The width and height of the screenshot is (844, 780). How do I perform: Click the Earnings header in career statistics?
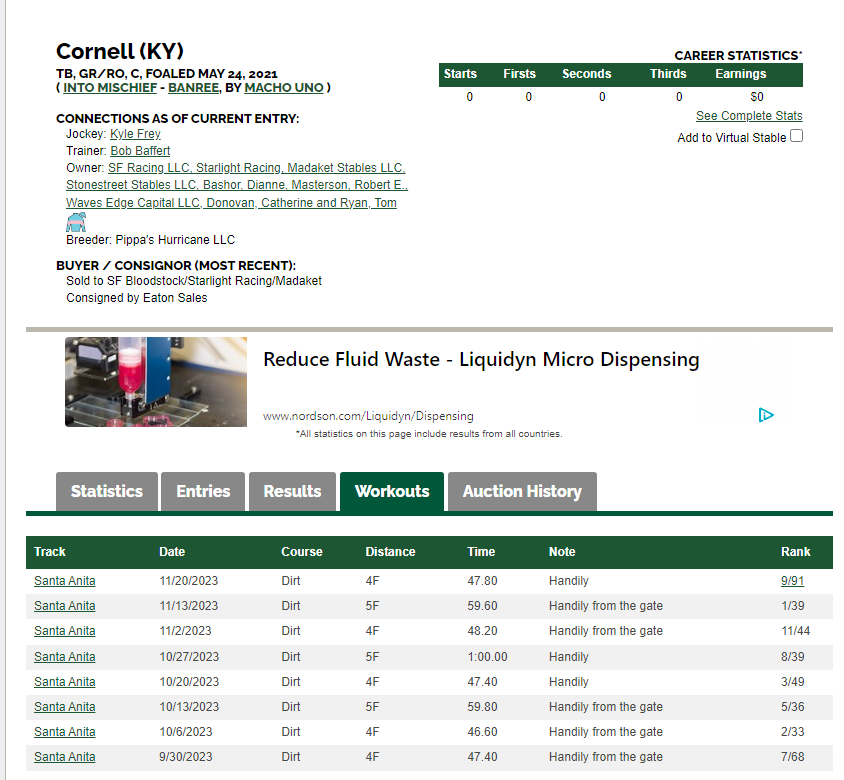(x=741, y=74)
